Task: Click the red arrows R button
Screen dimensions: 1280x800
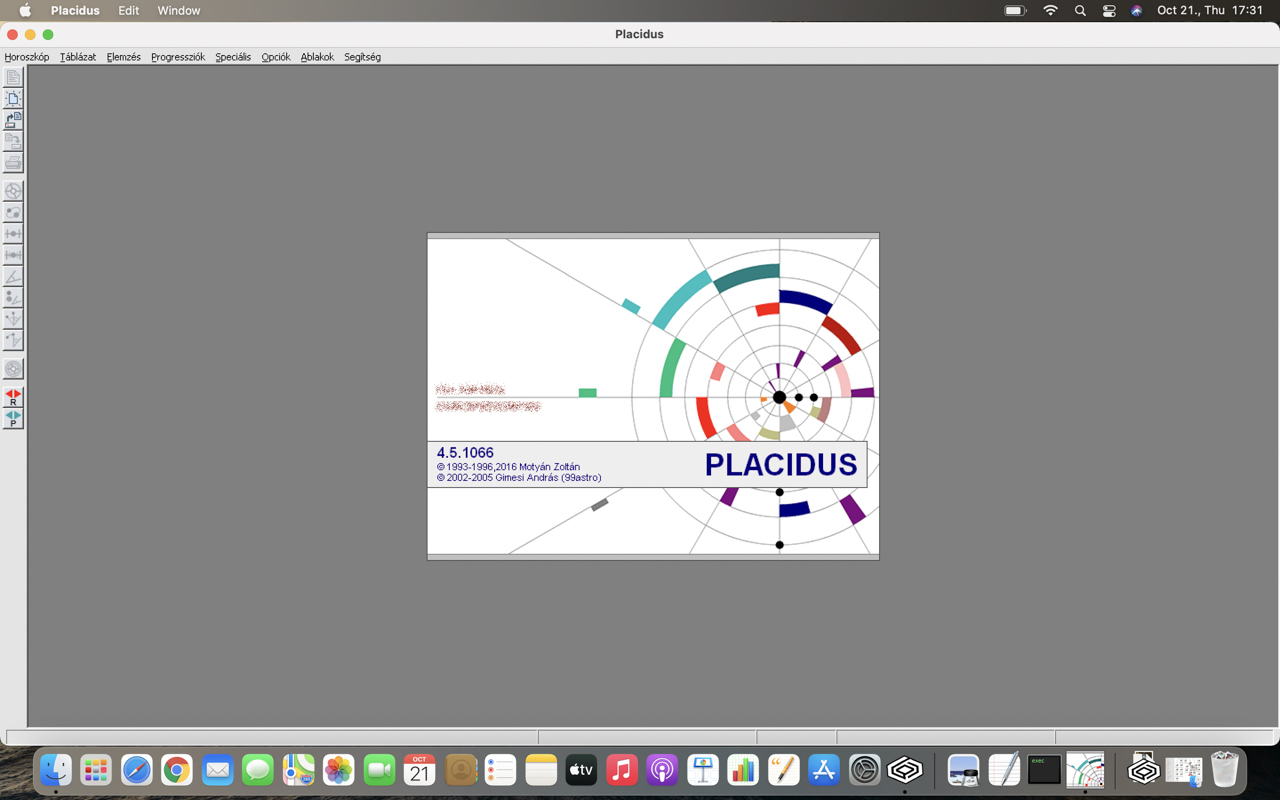Action: click(13, 397)
